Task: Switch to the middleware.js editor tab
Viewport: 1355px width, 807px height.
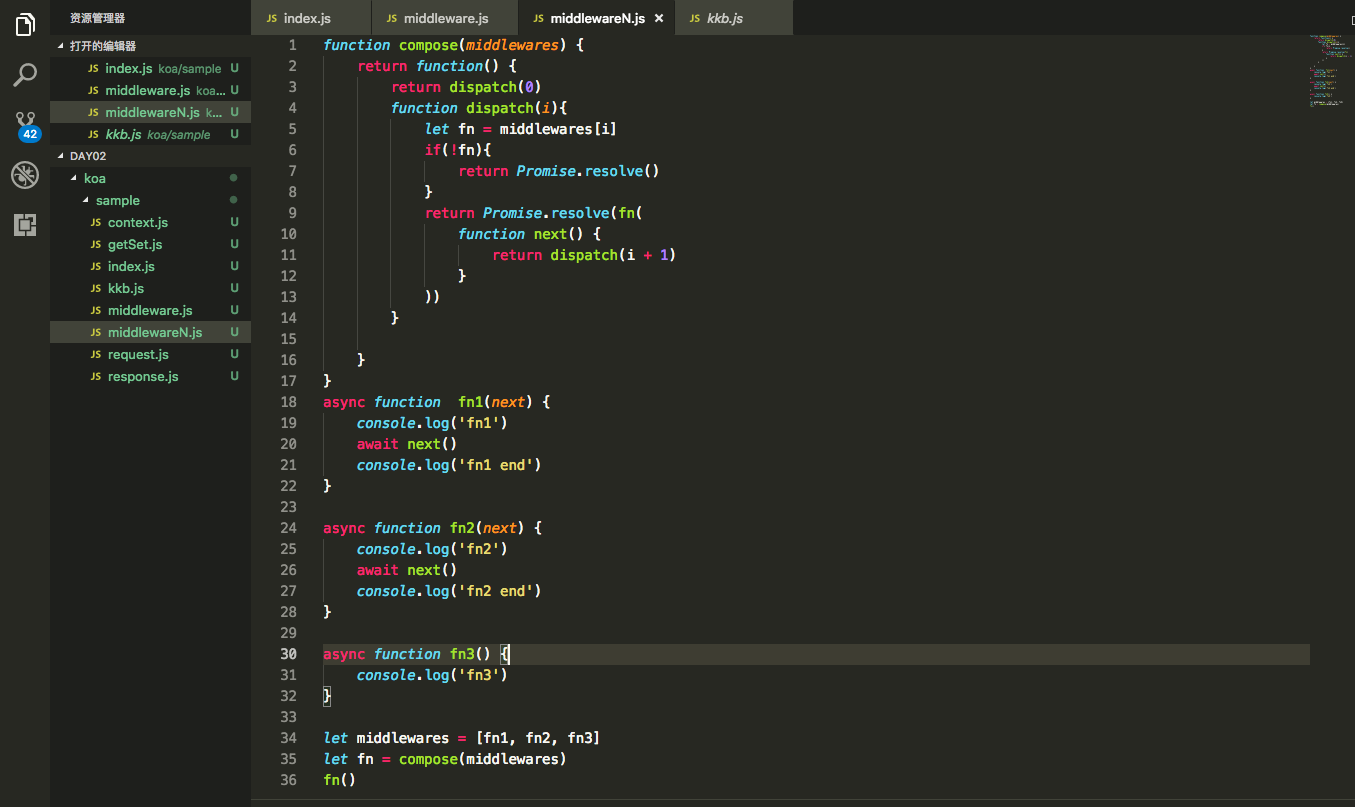Action: 445,18
